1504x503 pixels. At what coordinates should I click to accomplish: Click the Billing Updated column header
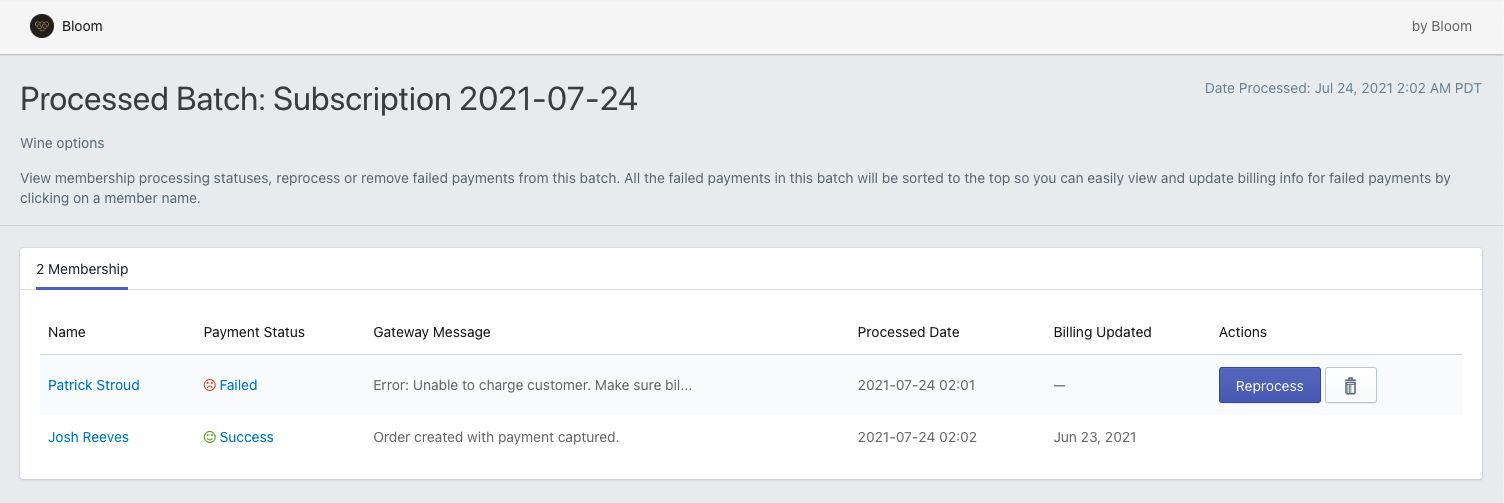click(1102, 332)
